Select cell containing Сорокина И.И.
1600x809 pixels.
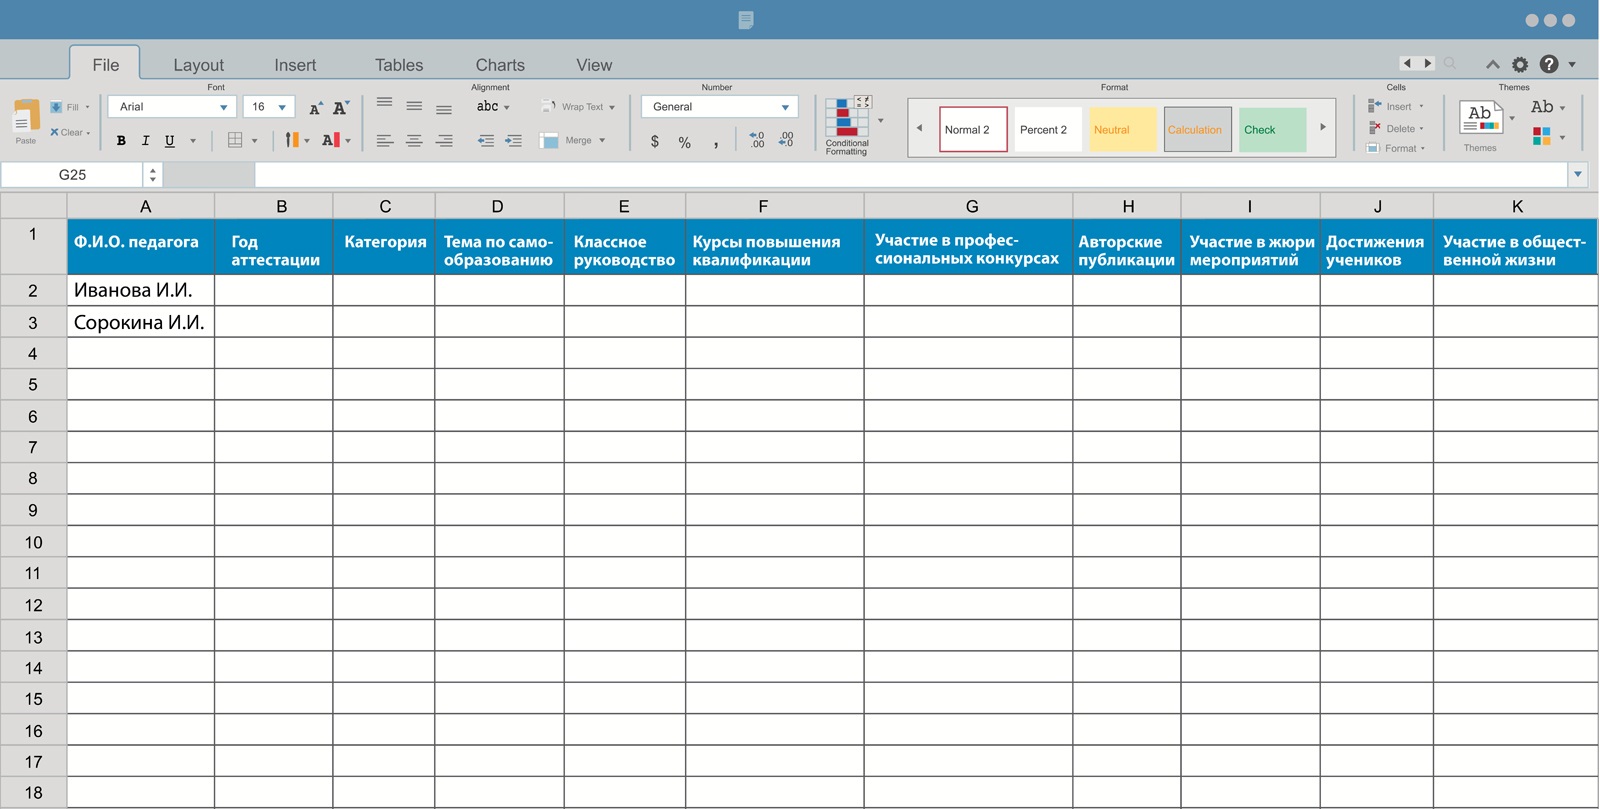pos(140,323)
